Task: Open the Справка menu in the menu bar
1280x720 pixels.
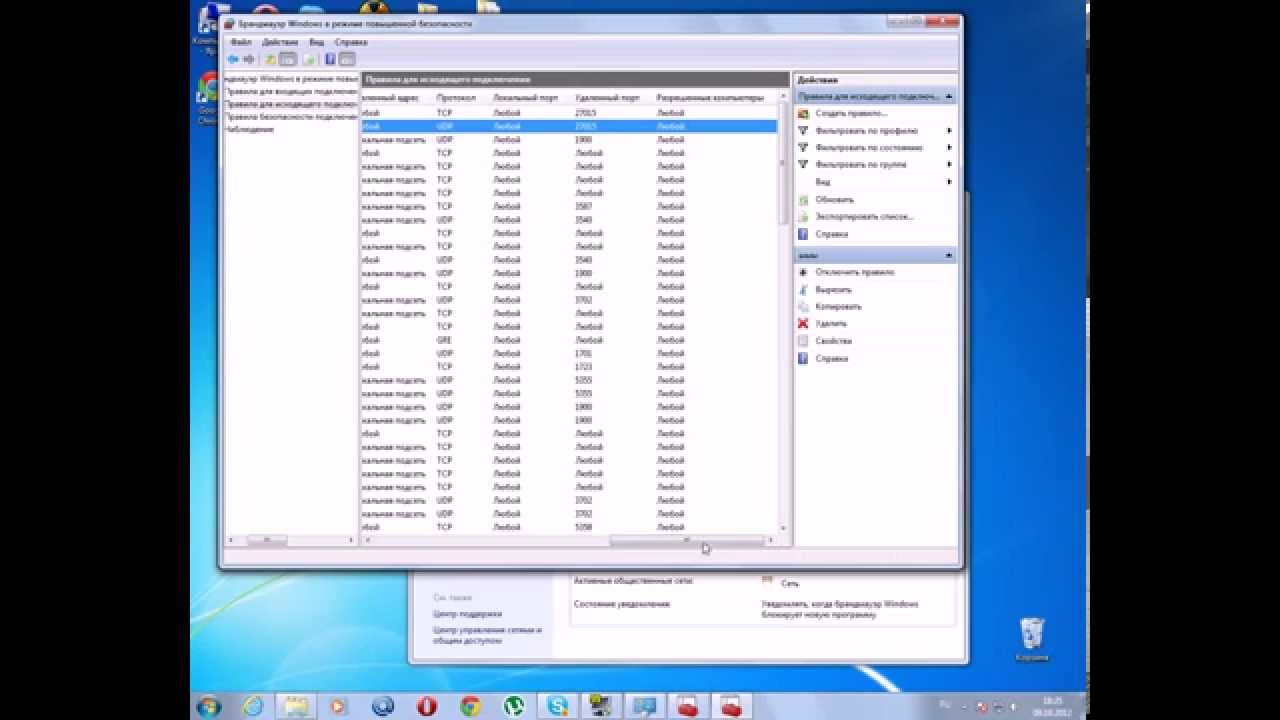Action: pos(351,43)
